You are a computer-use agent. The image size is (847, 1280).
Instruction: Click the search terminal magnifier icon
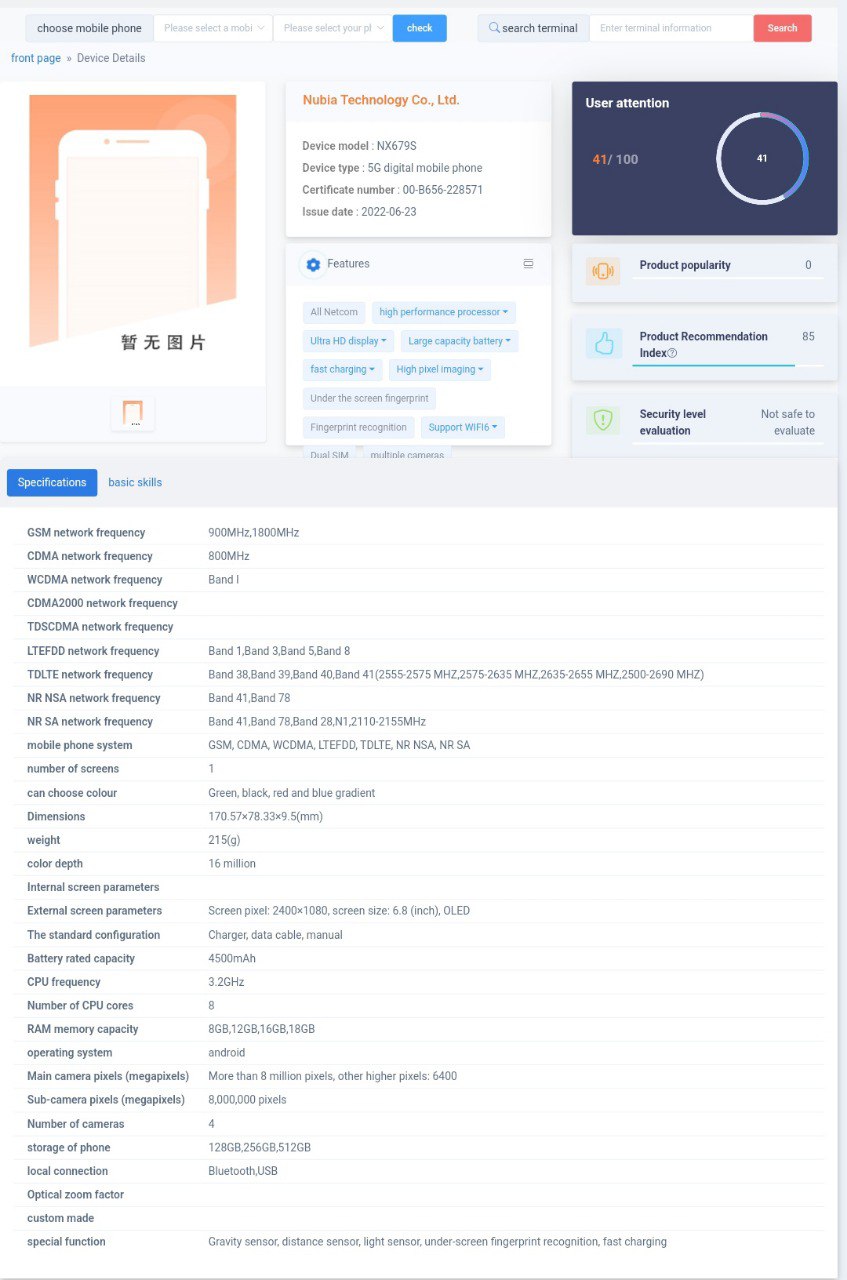494,28
